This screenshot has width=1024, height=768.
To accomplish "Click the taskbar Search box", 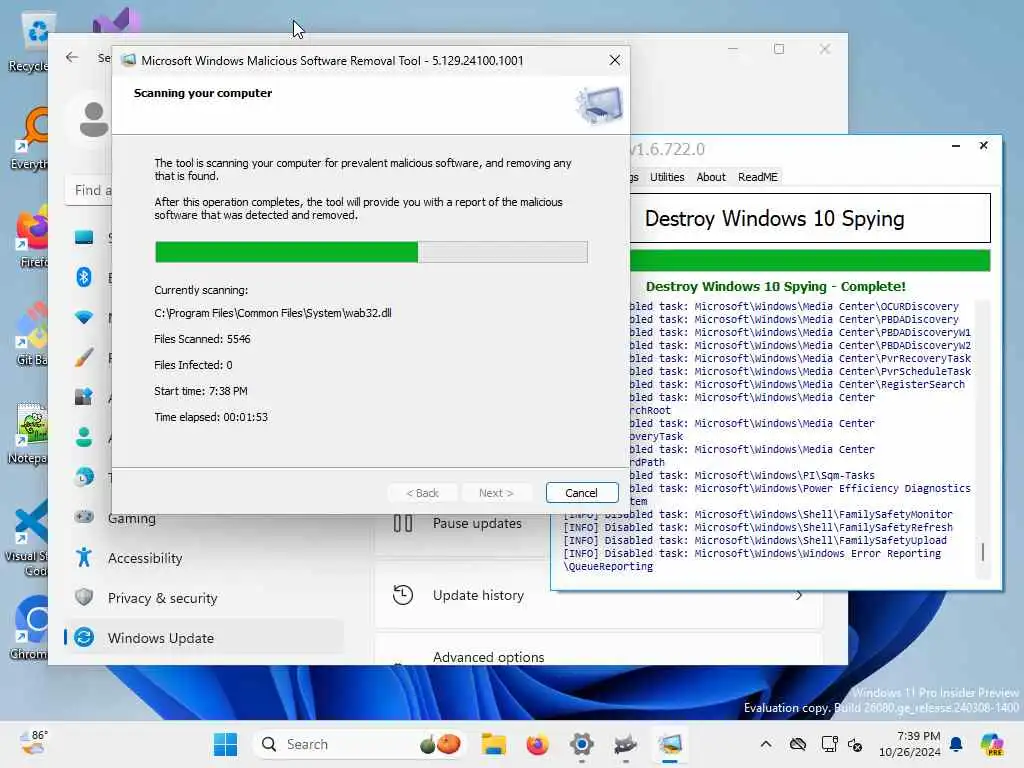I will (360, 744).
